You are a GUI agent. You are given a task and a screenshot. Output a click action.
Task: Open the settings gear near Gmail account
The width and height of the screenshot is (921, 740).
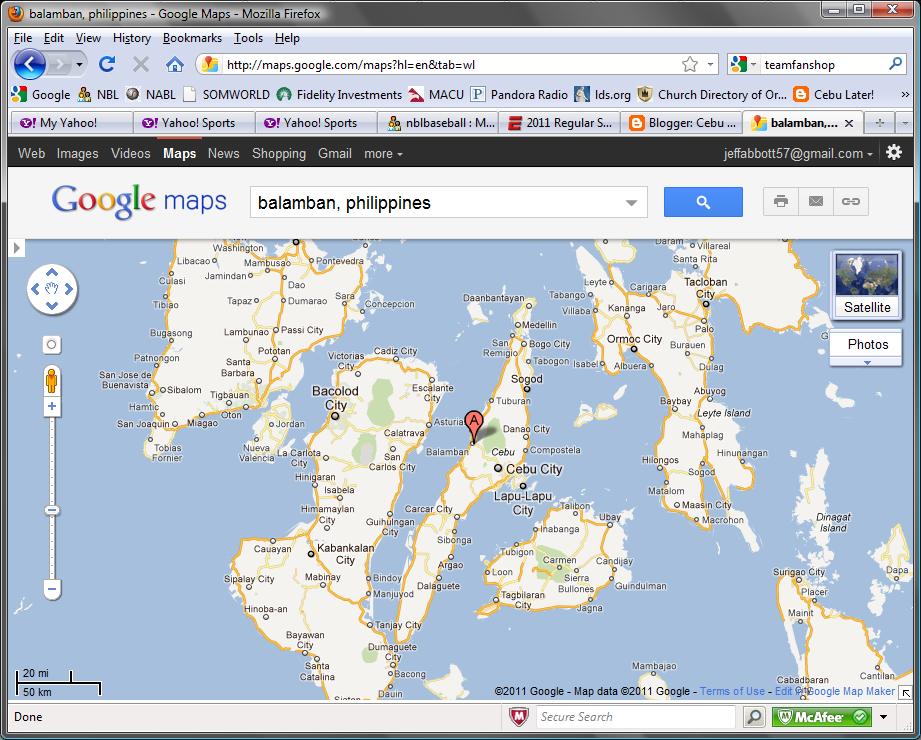pos(893,152)
